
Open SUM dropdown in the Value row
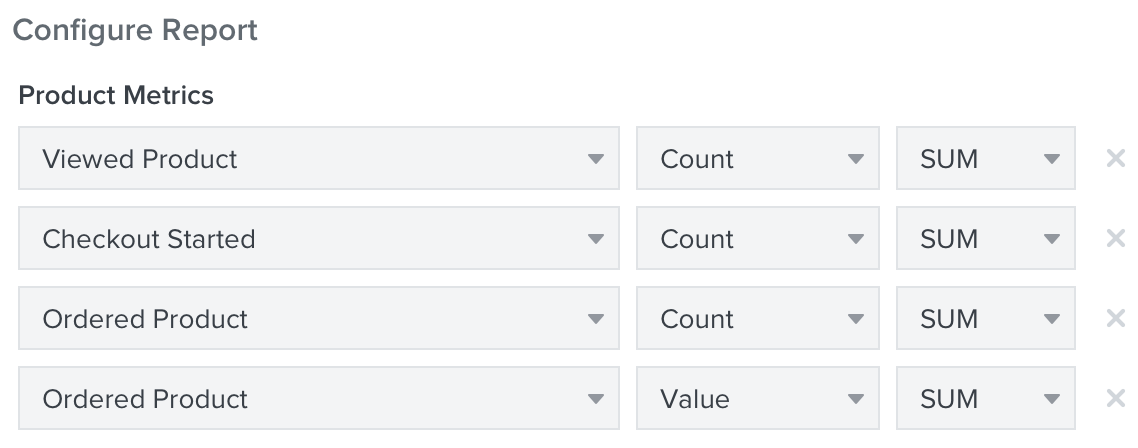click(985, 398)
